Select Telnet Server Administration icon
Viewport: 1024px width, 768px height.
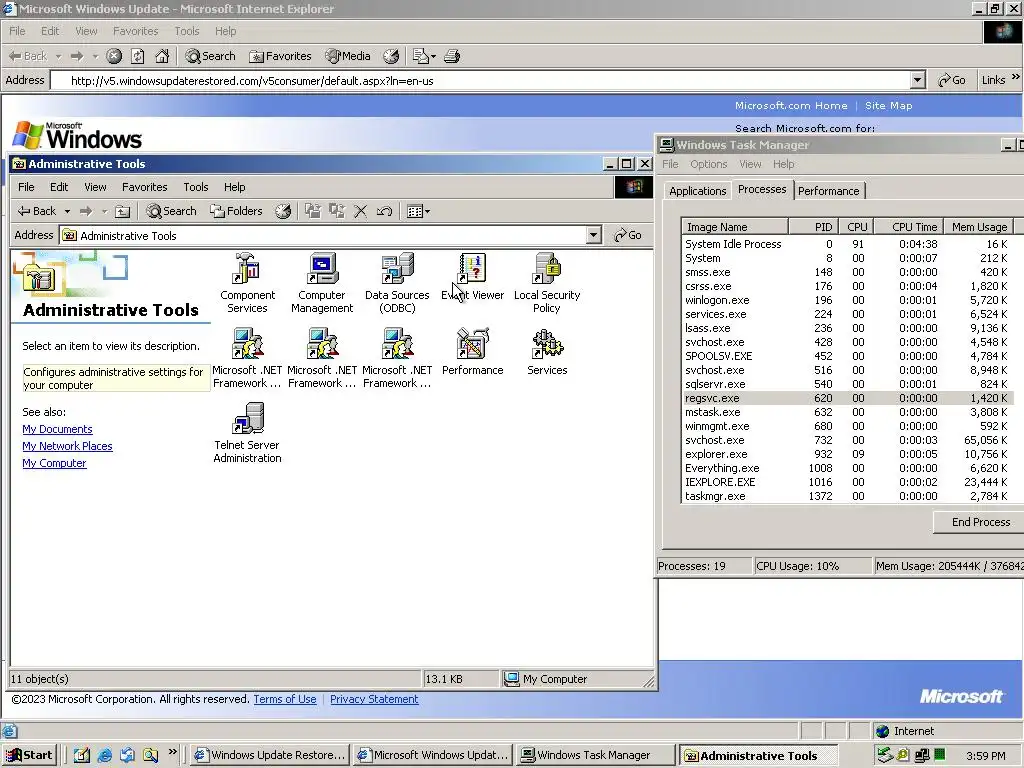click(247, 418)
